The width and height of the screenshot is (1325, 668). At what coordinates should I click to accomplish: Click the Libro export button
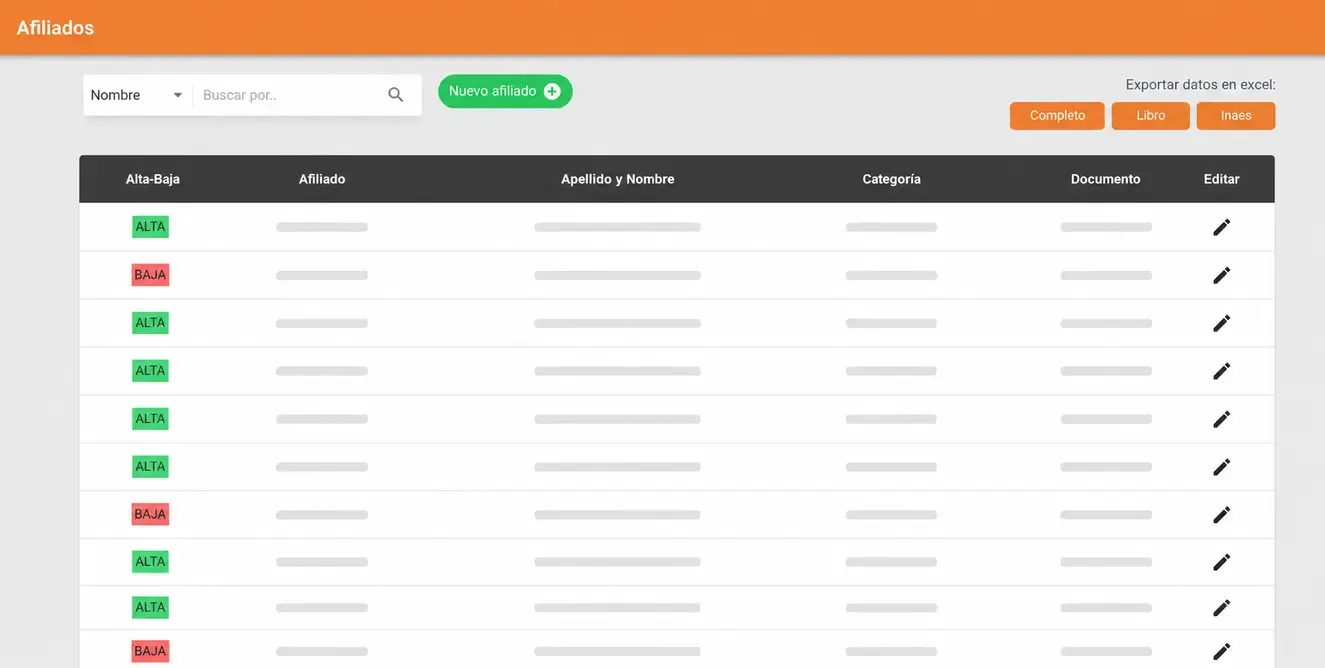tap(1151, 116)
